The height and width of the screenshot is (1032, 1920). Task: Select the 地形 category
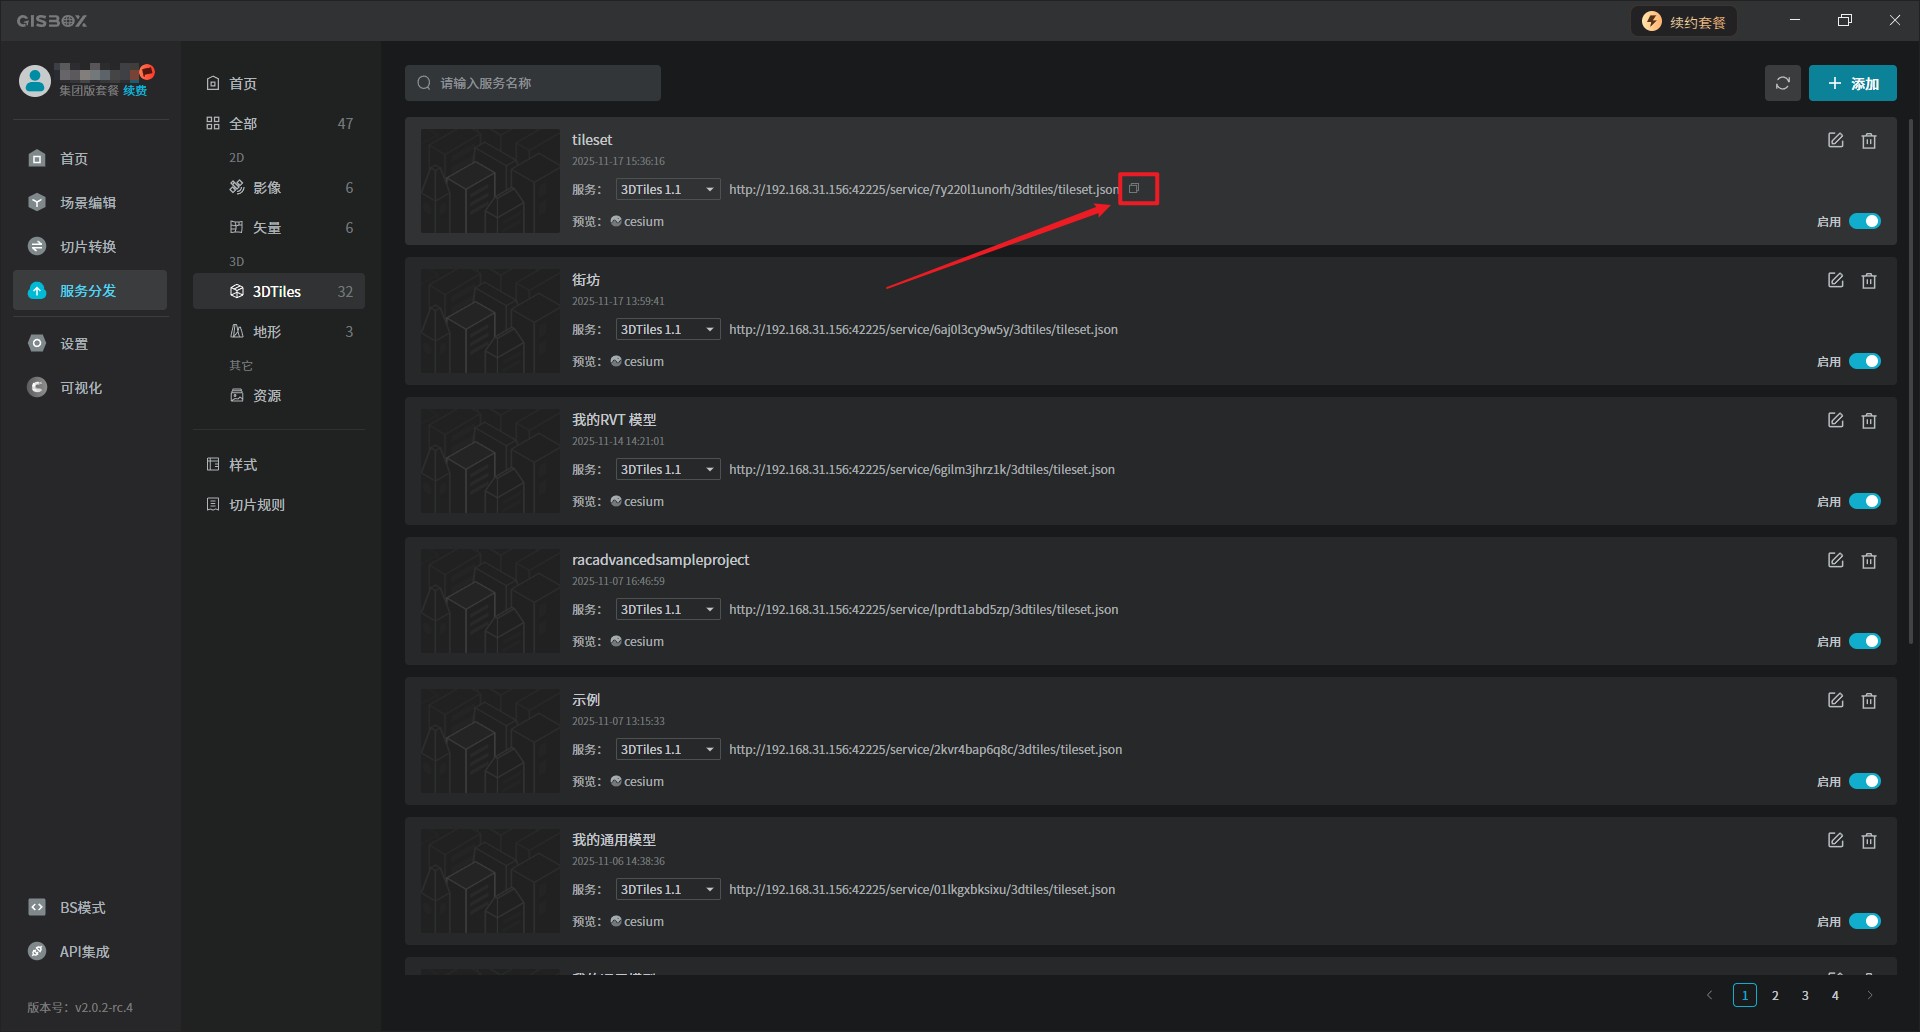[x=267, y=332]
